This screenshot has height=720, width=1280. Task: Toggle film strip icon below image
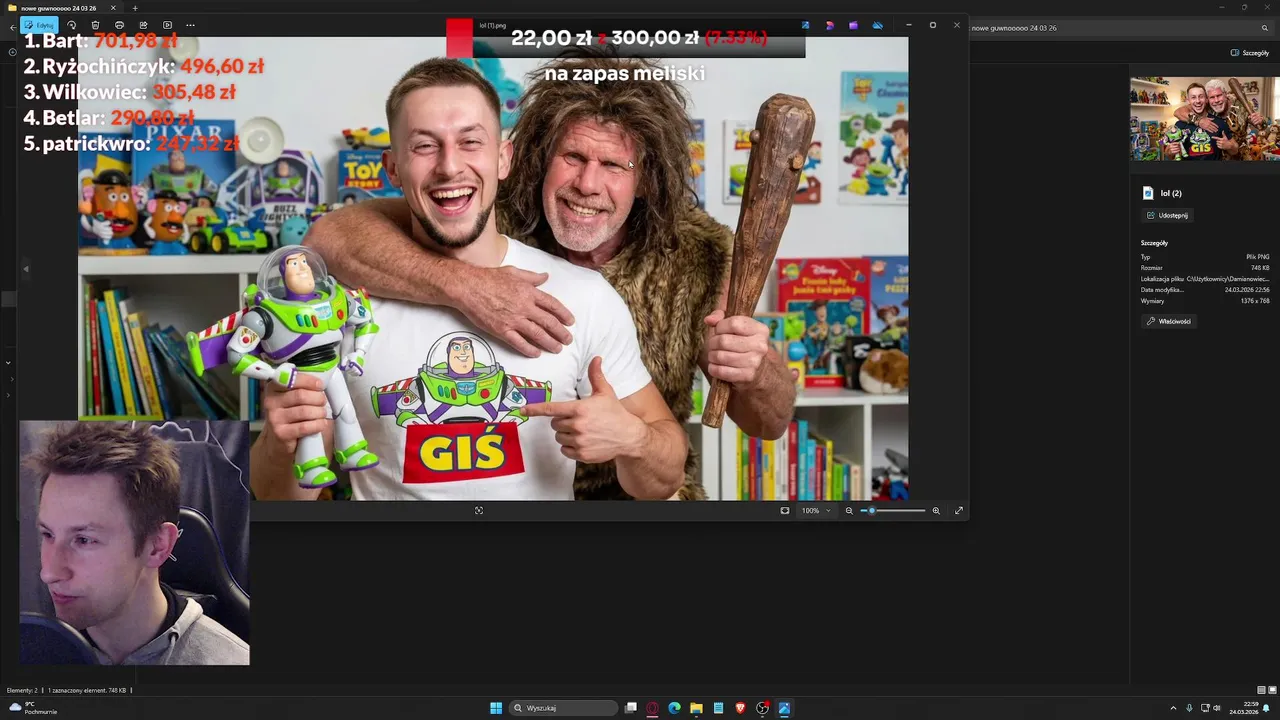479,510
